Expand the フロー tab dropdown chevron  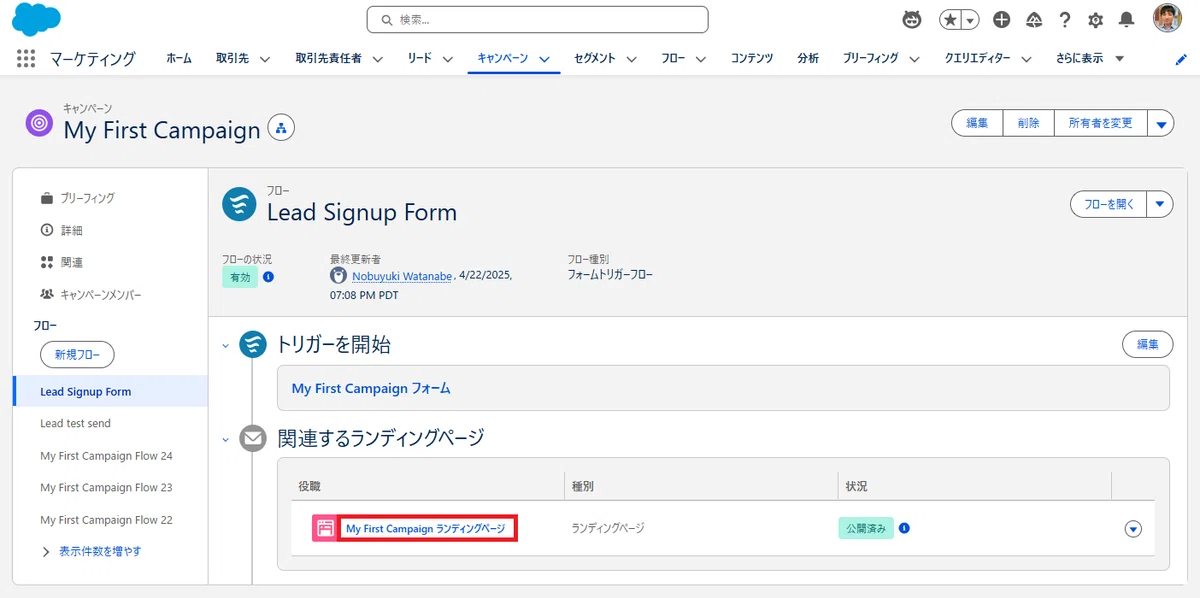click(701, 59)
